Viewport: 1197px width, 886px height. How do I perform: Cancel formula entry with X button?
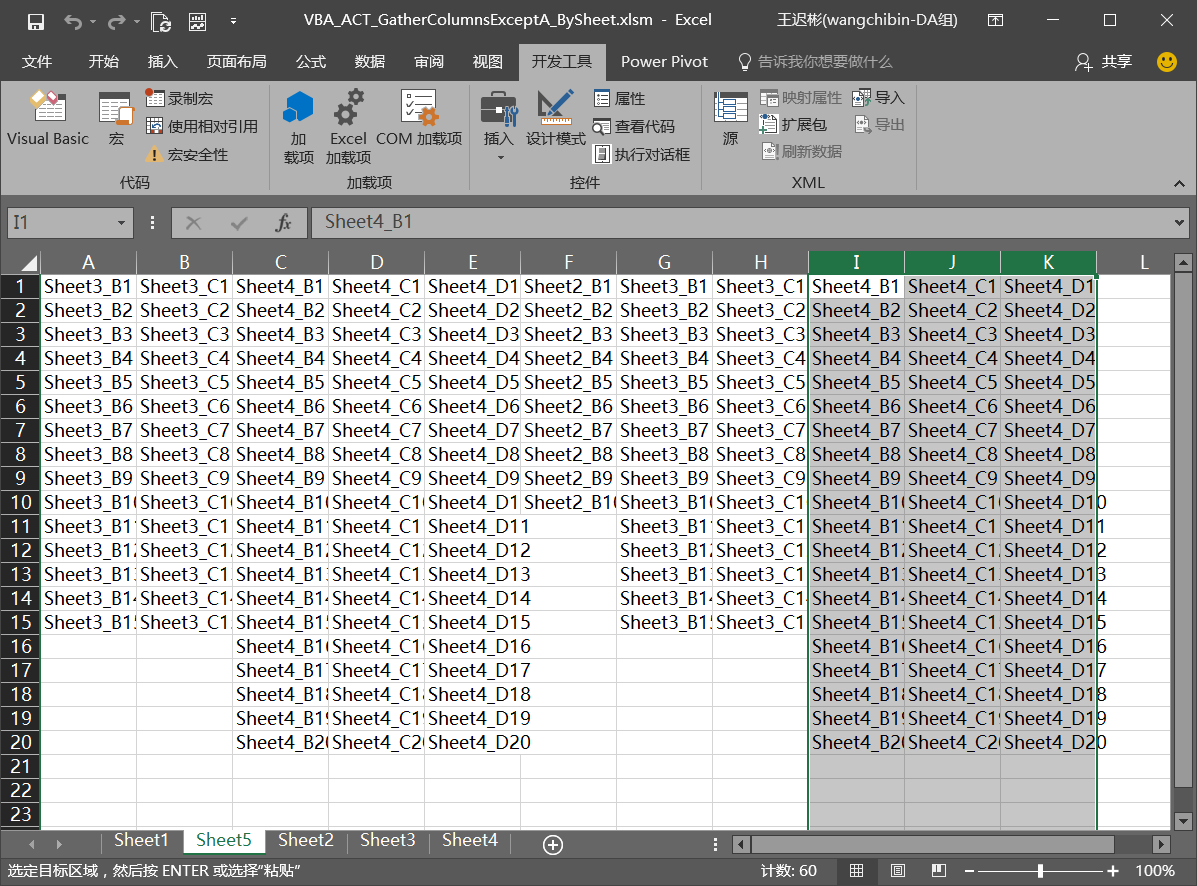(194, 223)
